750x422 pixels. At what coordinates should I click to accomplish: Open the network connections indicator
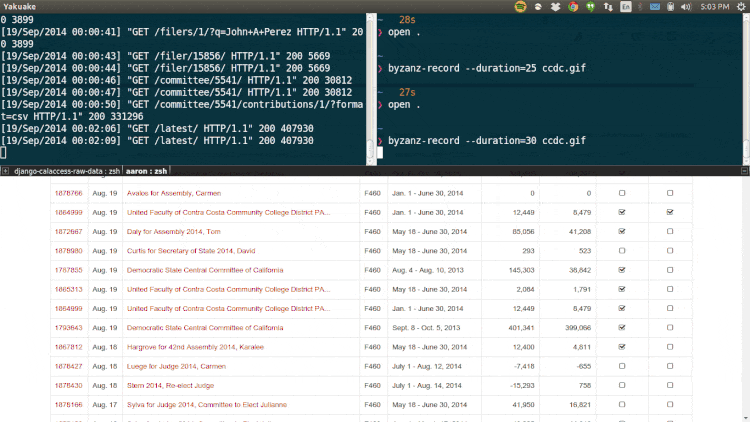point(608,7)
